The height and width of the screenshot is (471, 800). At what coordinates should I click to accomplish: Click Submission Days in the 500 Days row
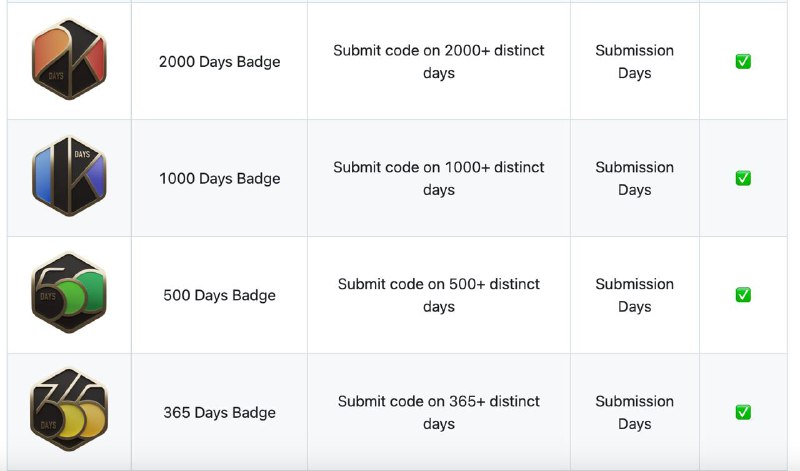(634, 296)
